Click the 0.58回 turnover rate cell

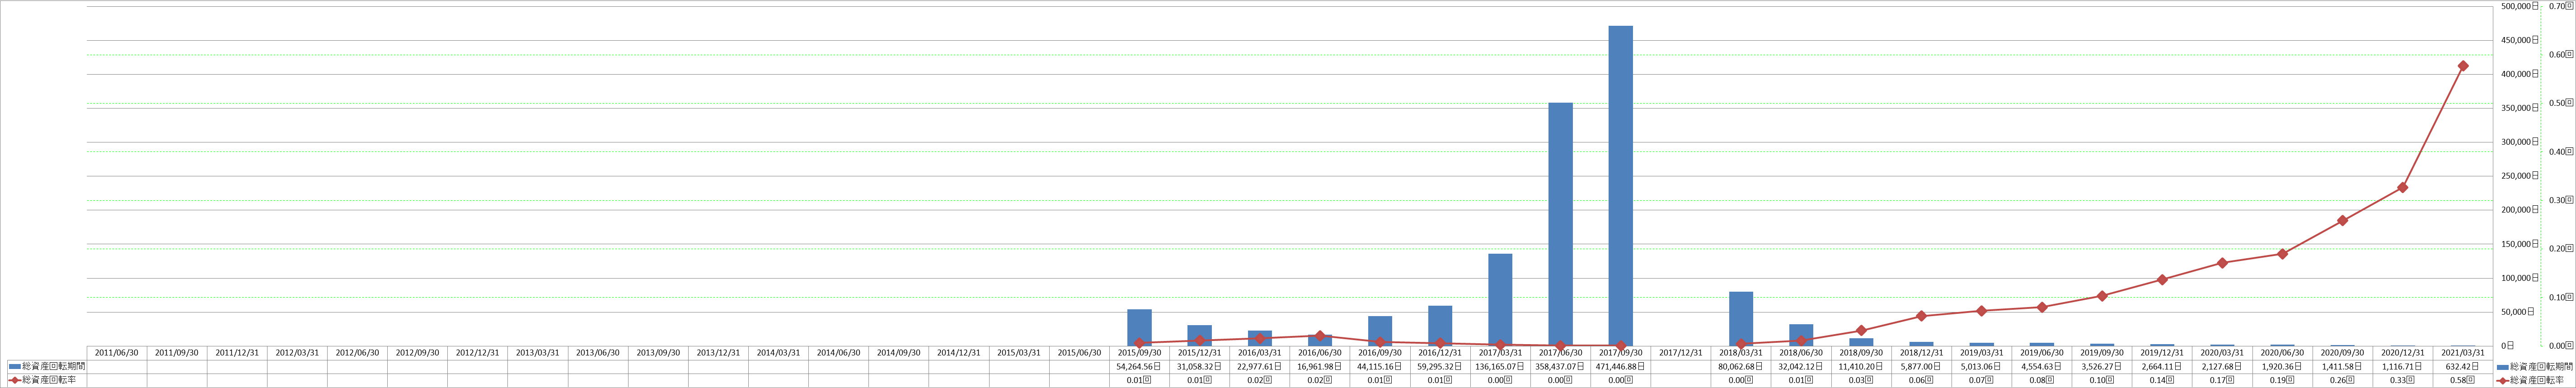pos(2463,380)
